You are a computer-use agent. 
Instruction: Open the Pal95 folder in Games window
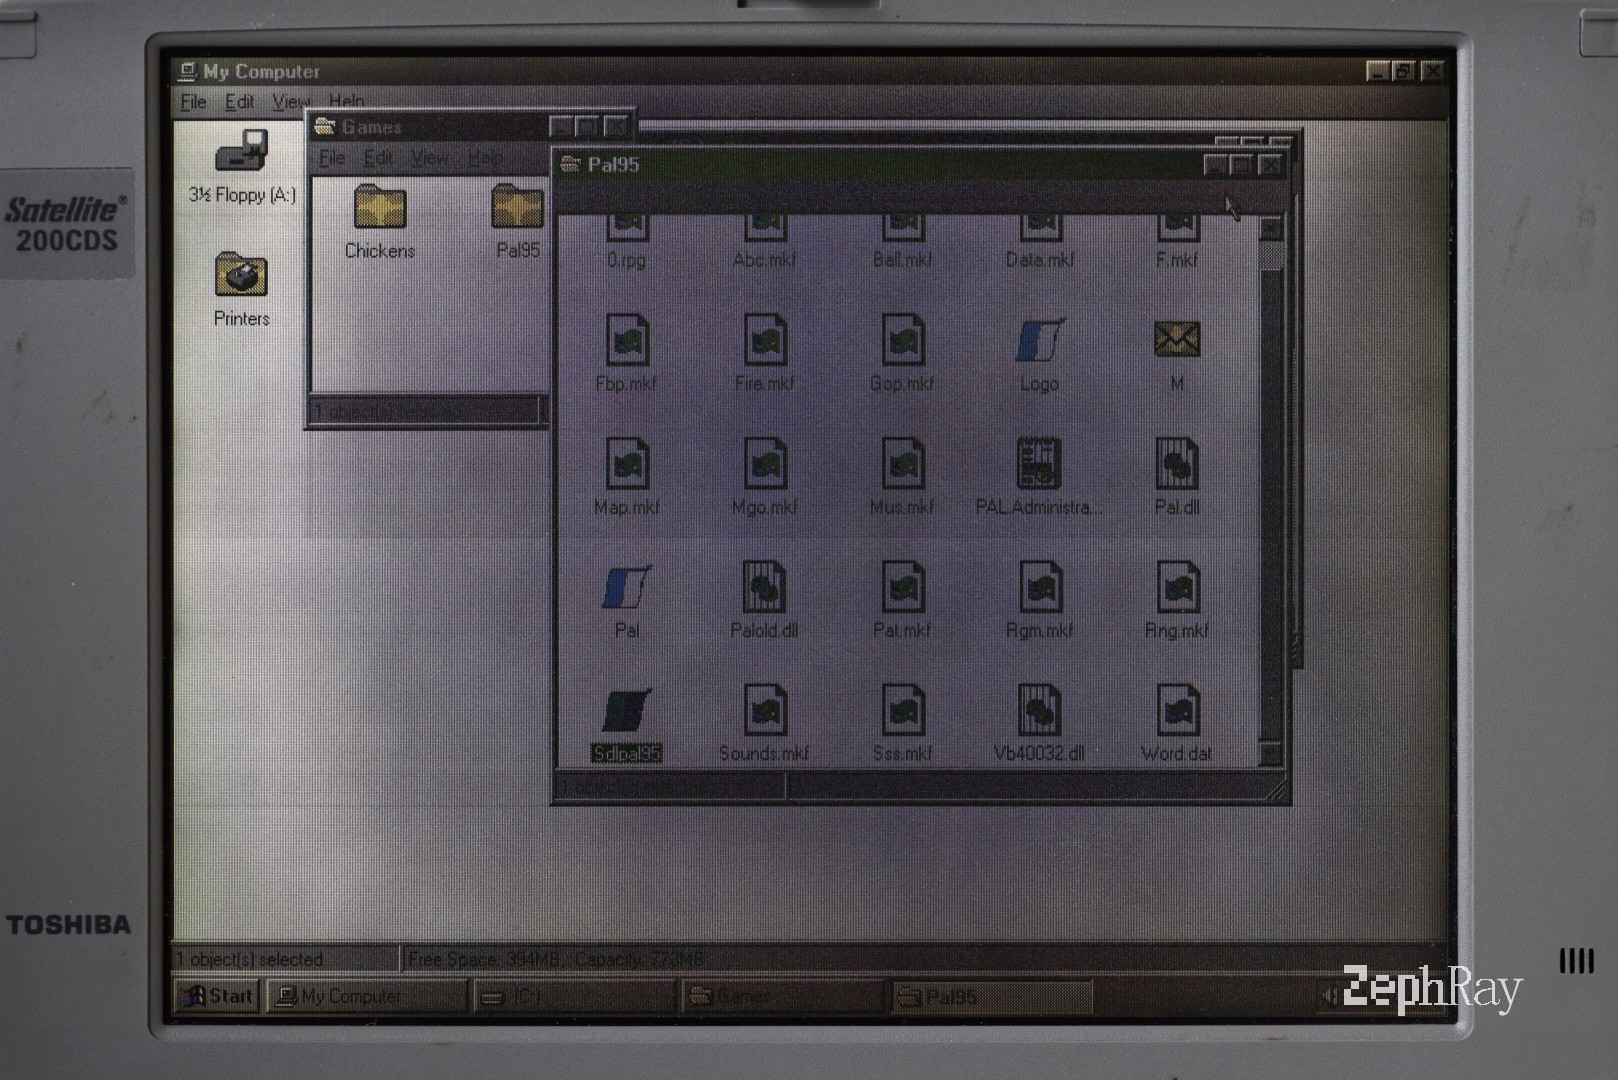tap(517, 207)
